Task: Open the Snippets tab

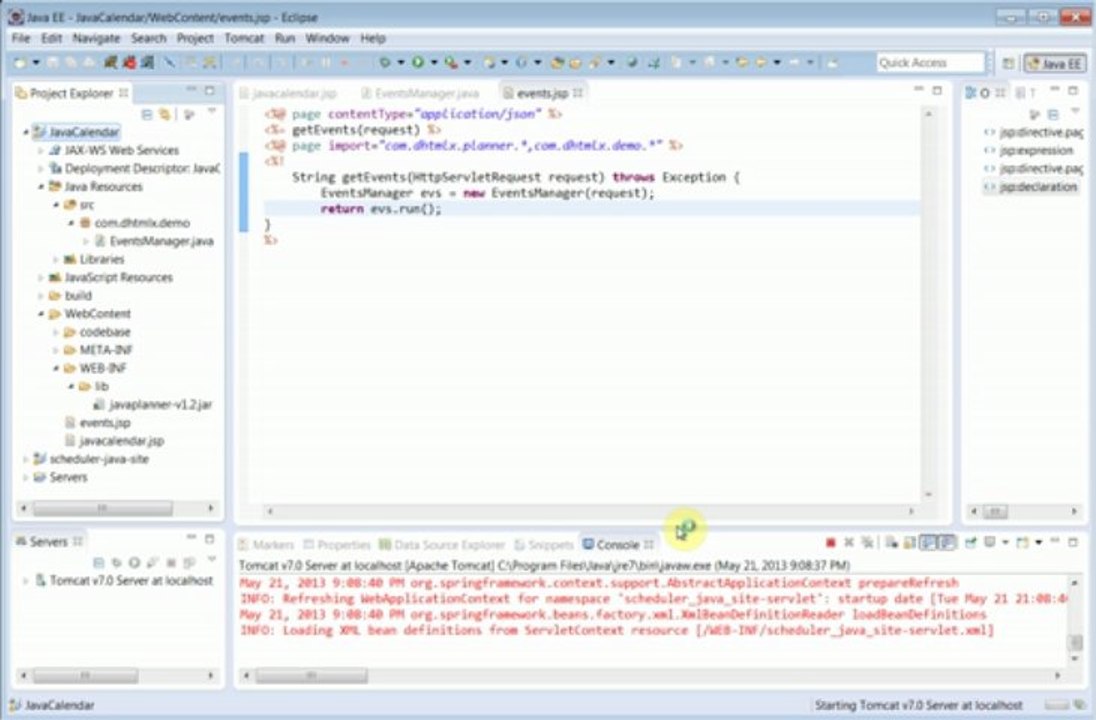Action: click(544, 545)
